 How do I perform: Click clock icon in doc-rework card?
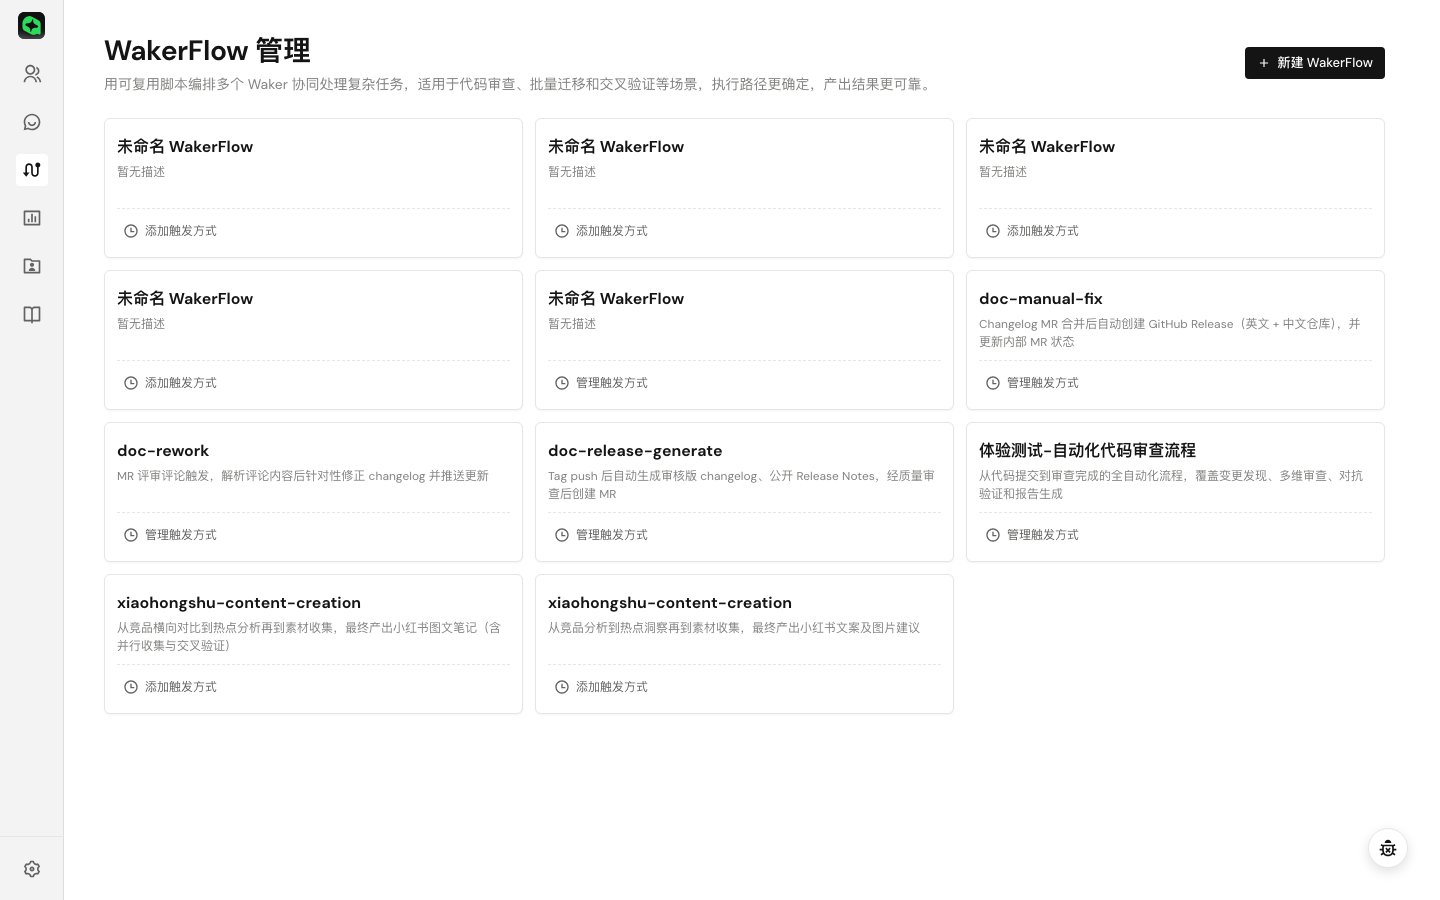[x=131, y=535]
